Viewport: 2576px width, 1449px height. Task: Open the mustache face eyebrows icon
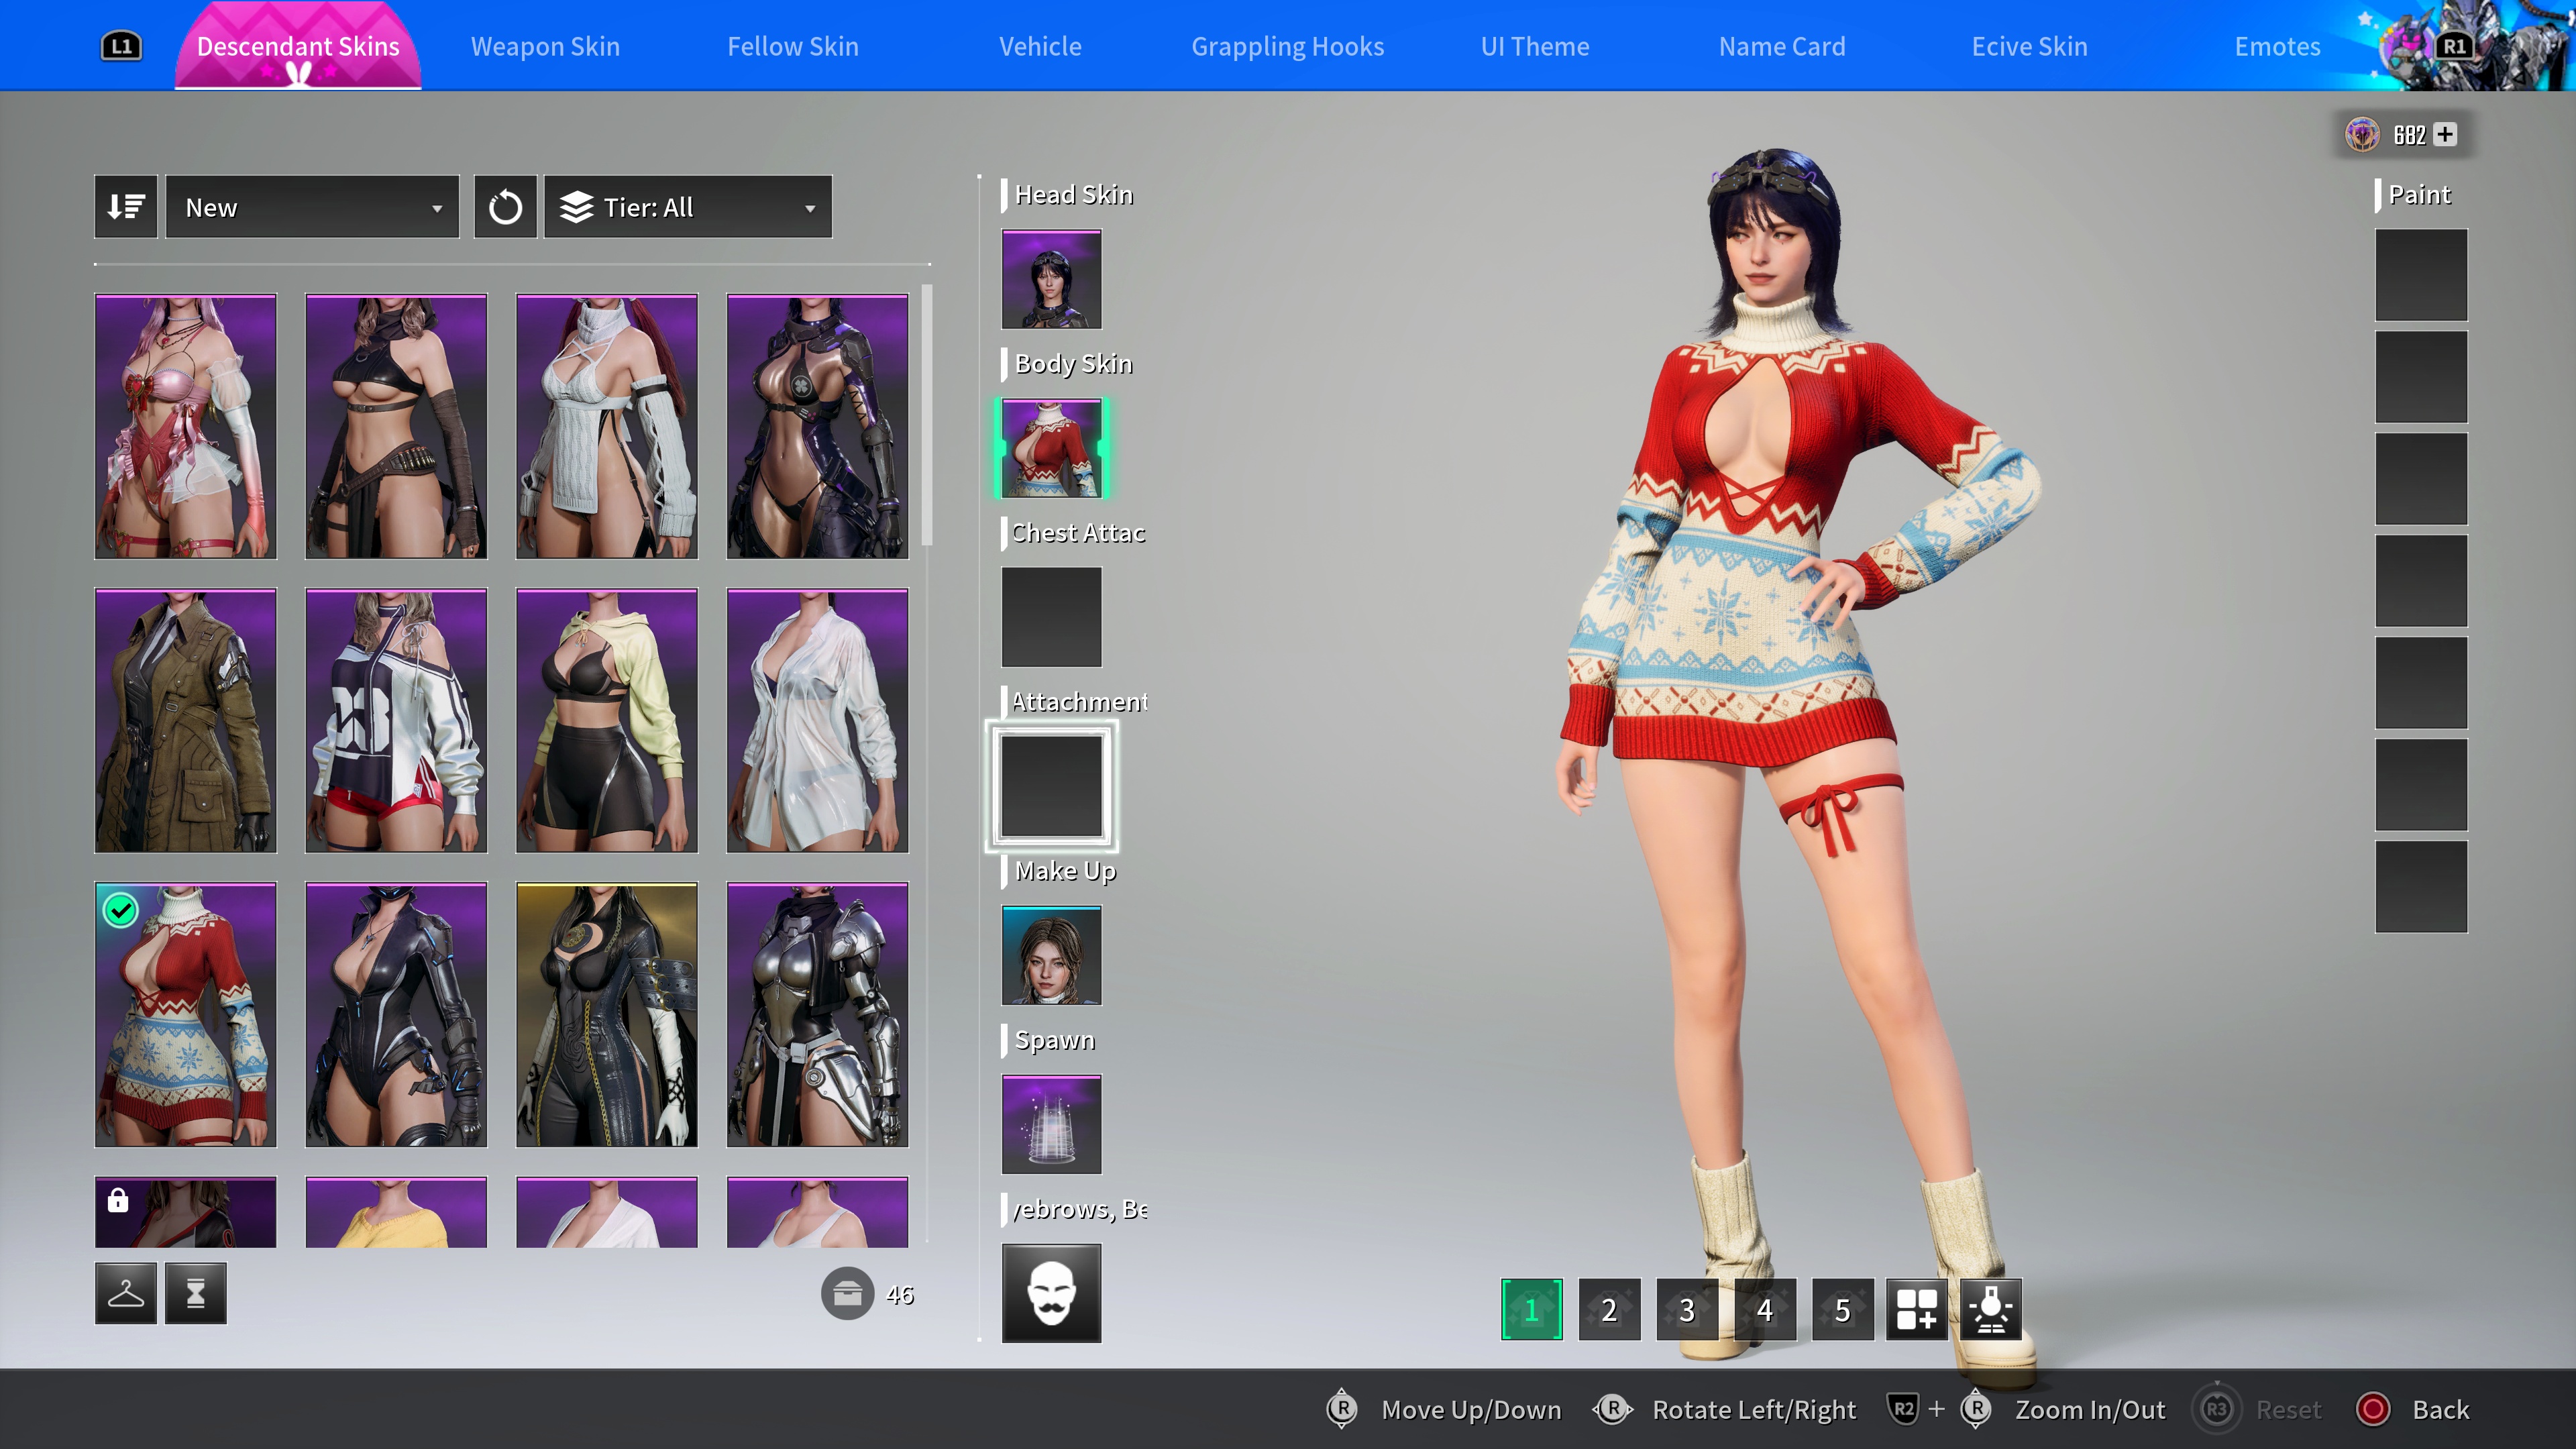[1051, 1293]
